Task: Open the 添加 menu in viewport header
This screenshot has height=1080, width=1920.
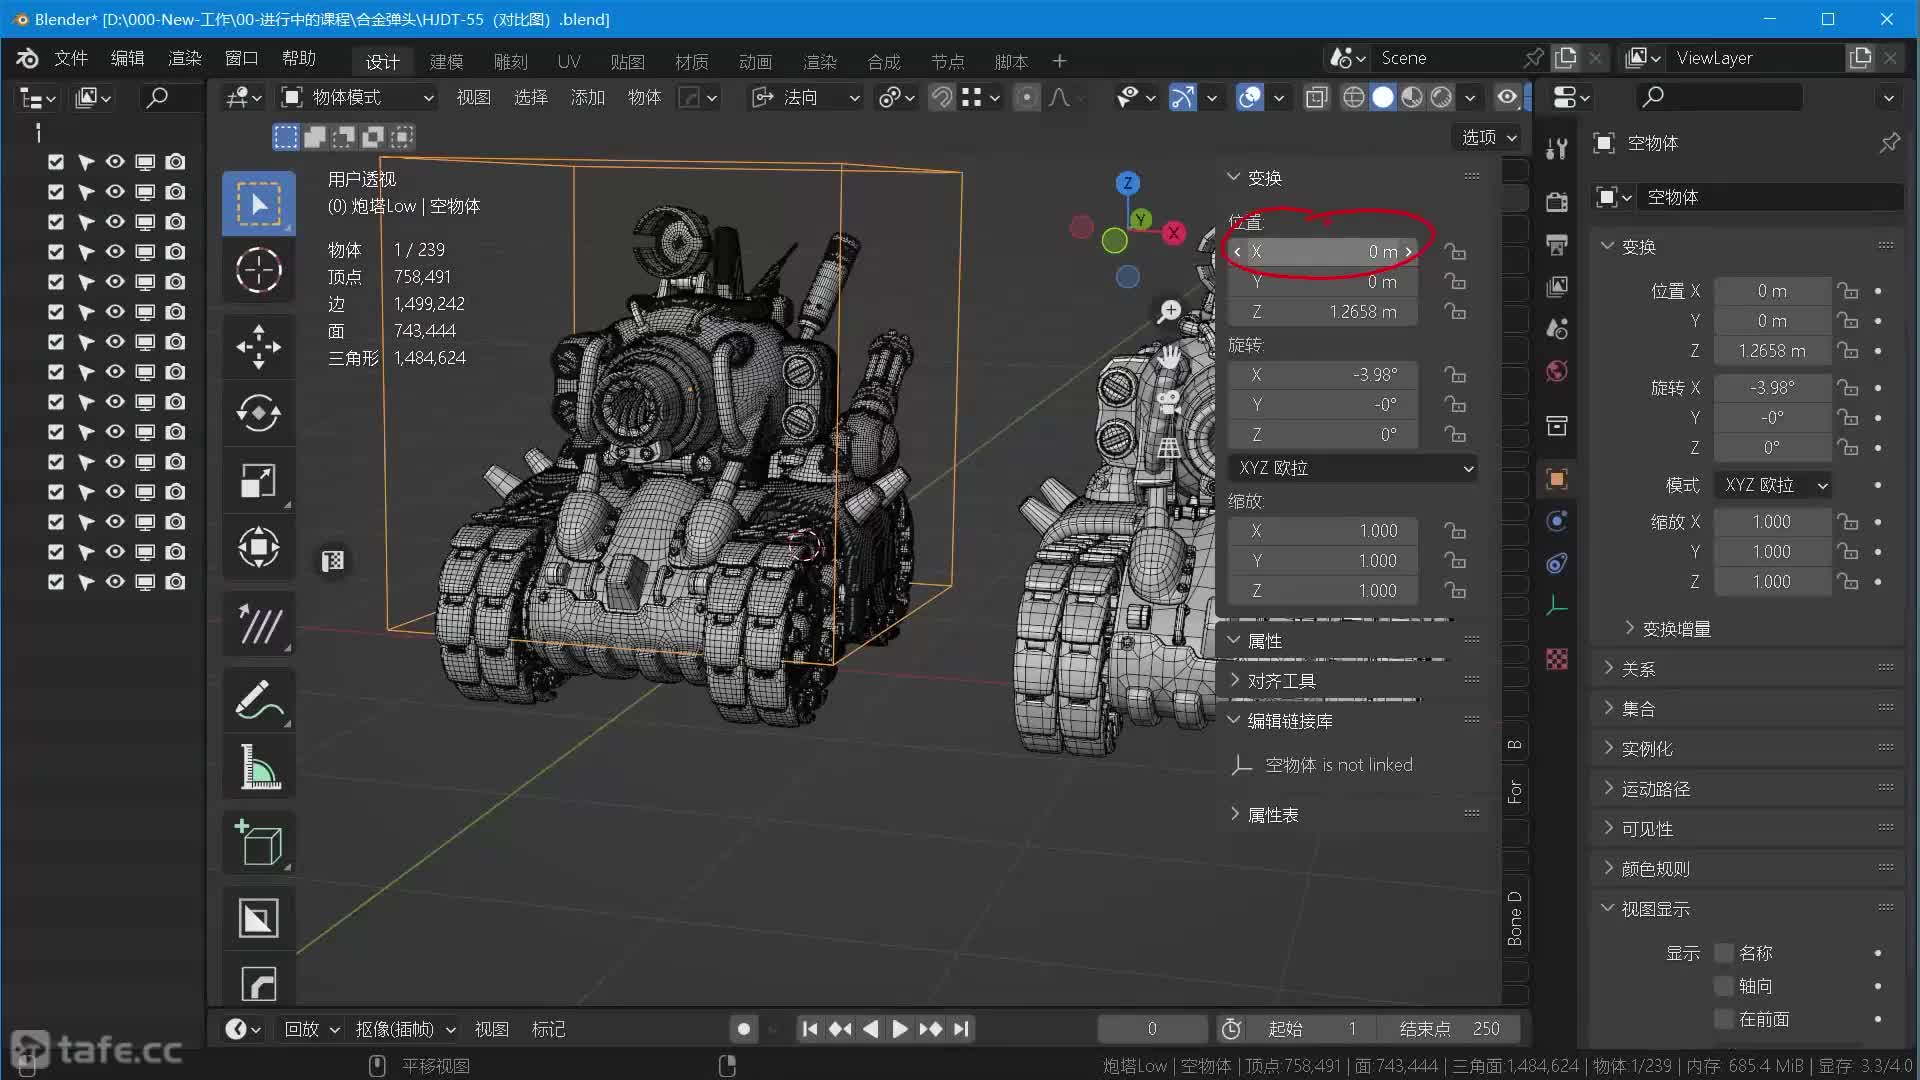Action: click(587, 97)
